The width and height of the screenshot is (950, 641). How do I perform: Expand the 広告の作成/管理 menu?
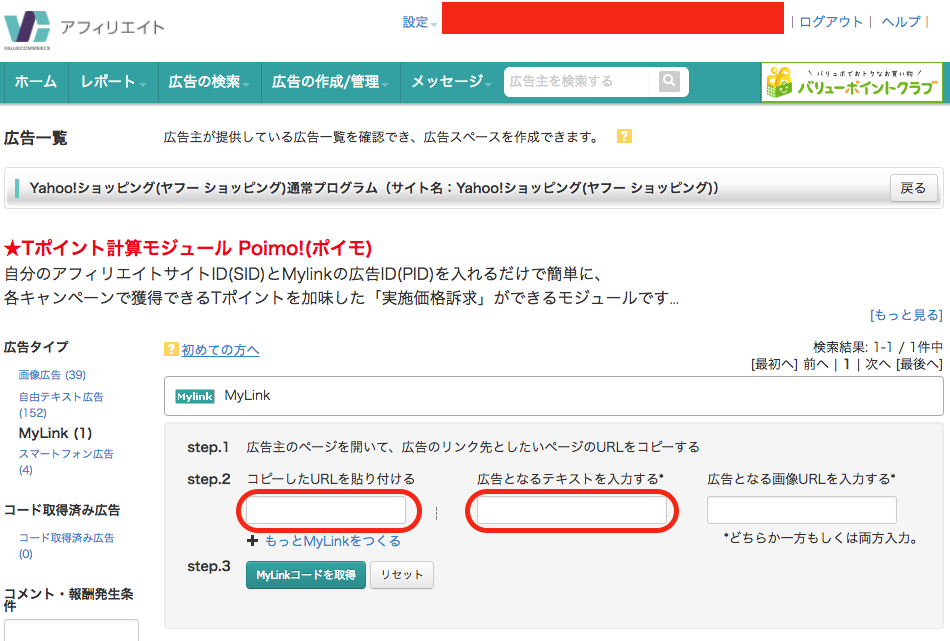[x=330, y=82]
